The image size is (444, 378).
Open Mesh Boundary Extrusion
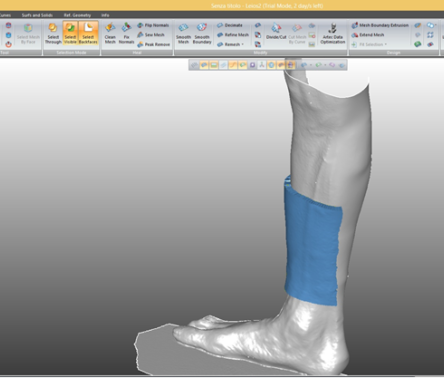pyautogui.click(x=380, y=25)
